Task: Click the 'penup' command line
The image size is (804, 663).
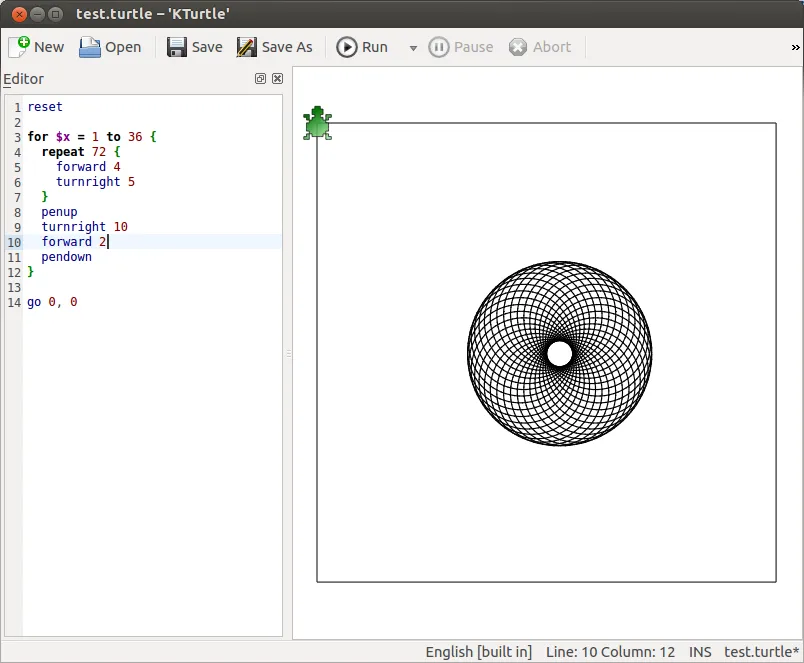Action: [x=59, y=212]
